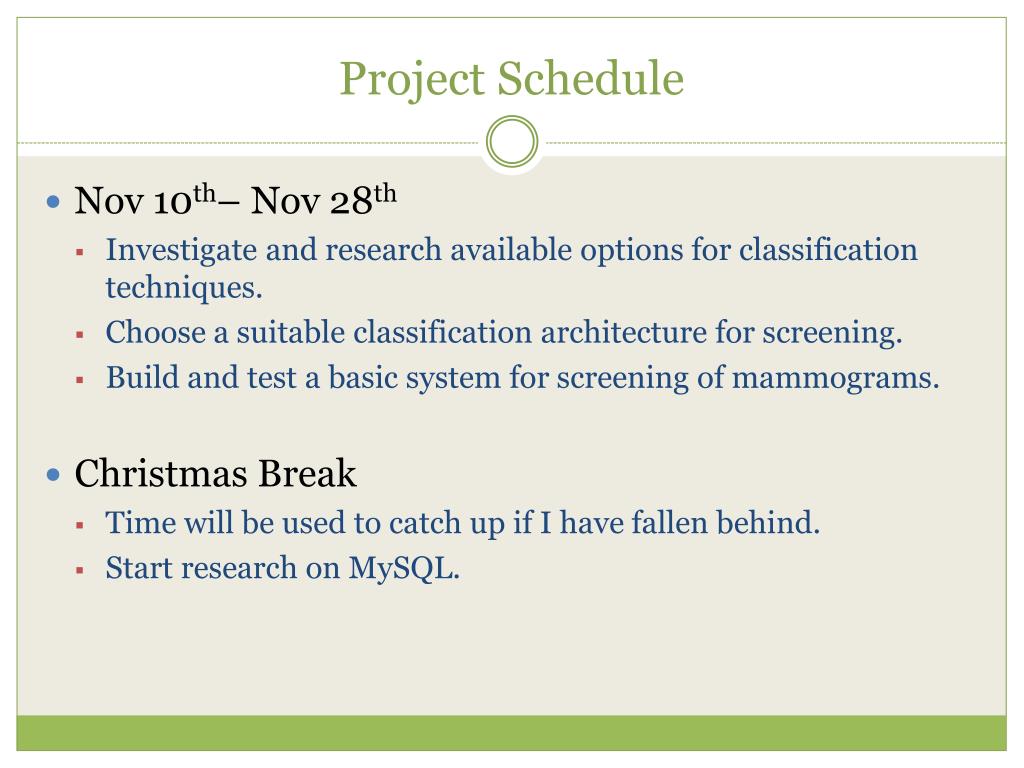Click the green circle ornament below title
Screen dimensions: 1024x768
point(512,142)
